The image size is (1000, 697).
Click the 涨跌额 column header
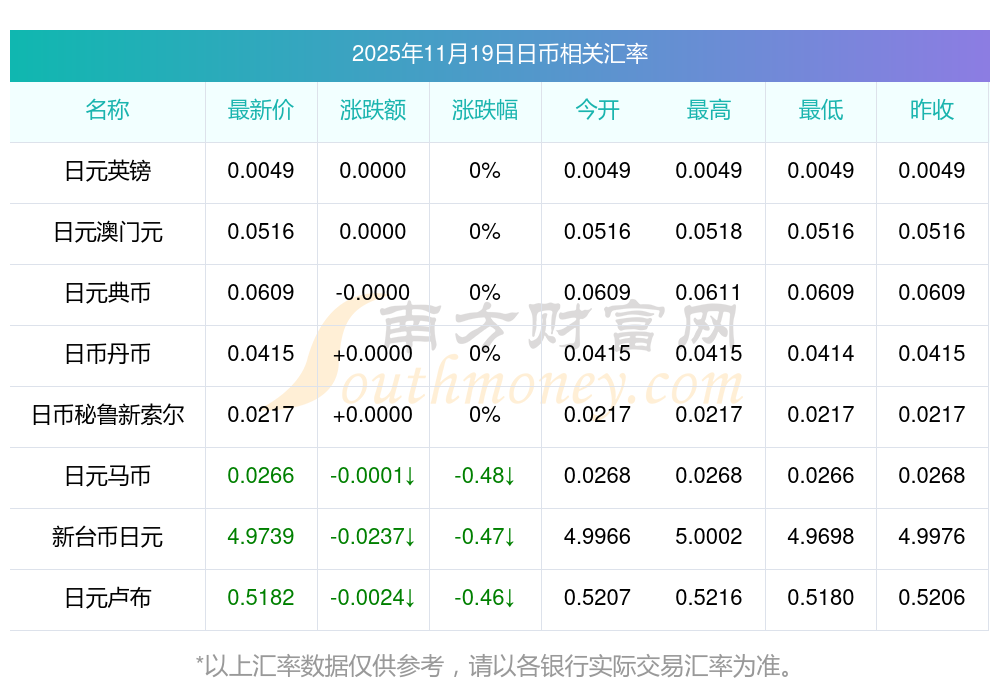(x=373, y=110)
